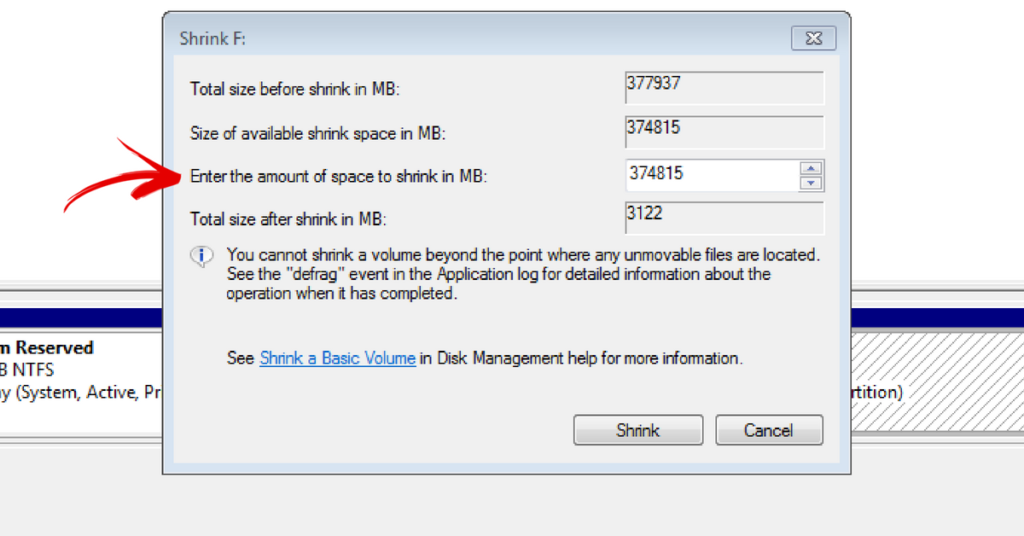Select the total size before shrink value 377937

724,87
